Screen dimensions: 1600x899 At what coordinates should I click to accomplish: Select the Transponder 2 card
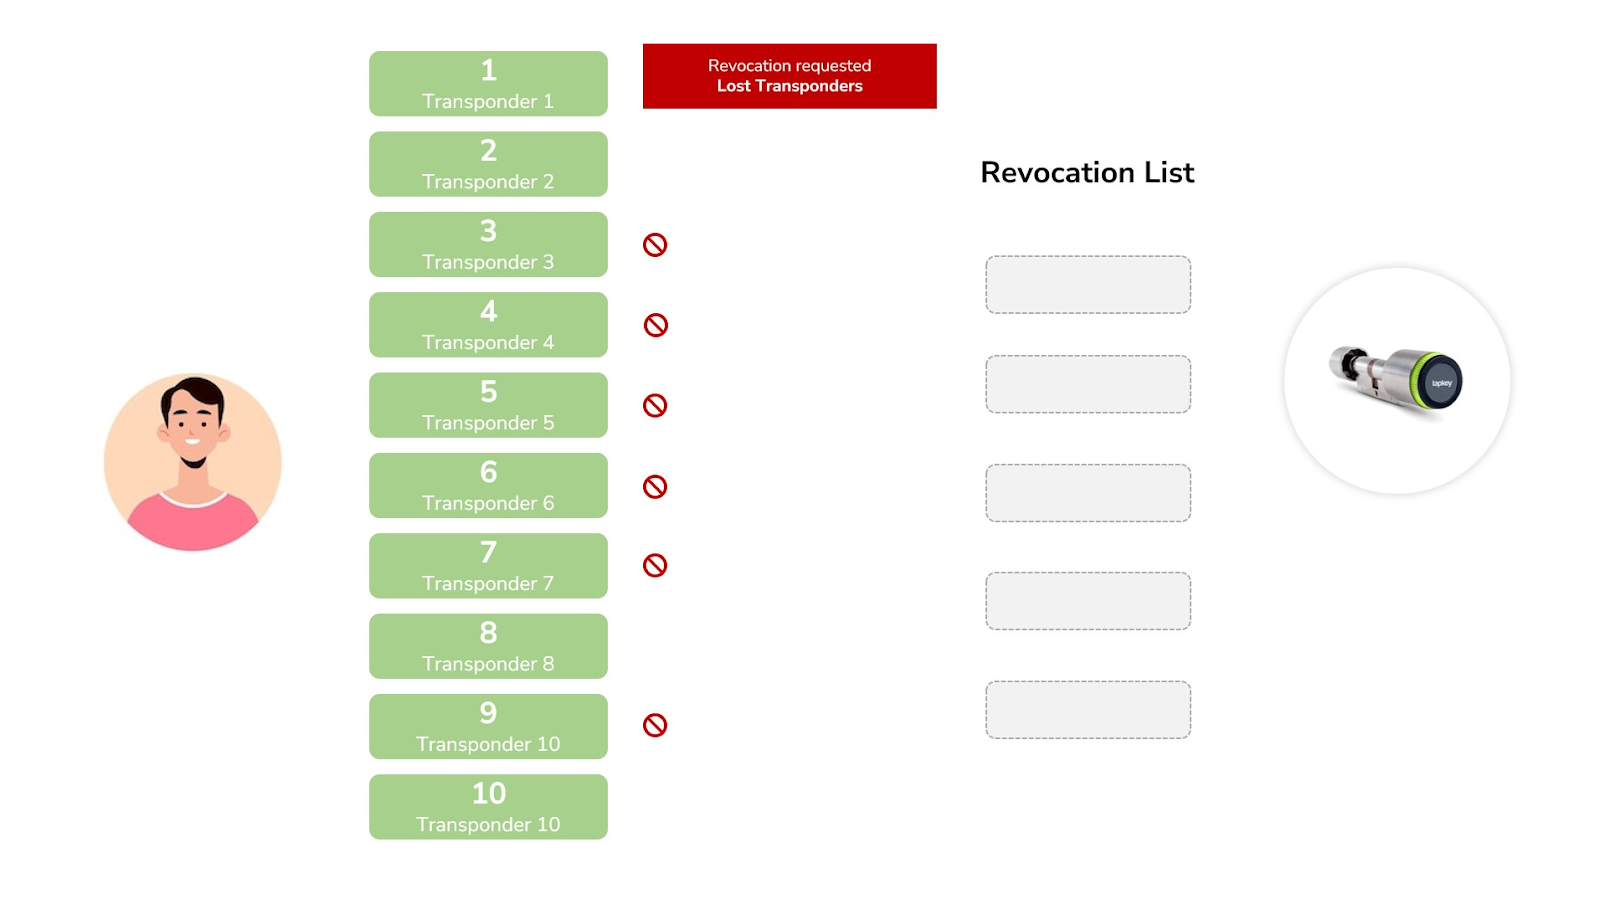point(488,164)
